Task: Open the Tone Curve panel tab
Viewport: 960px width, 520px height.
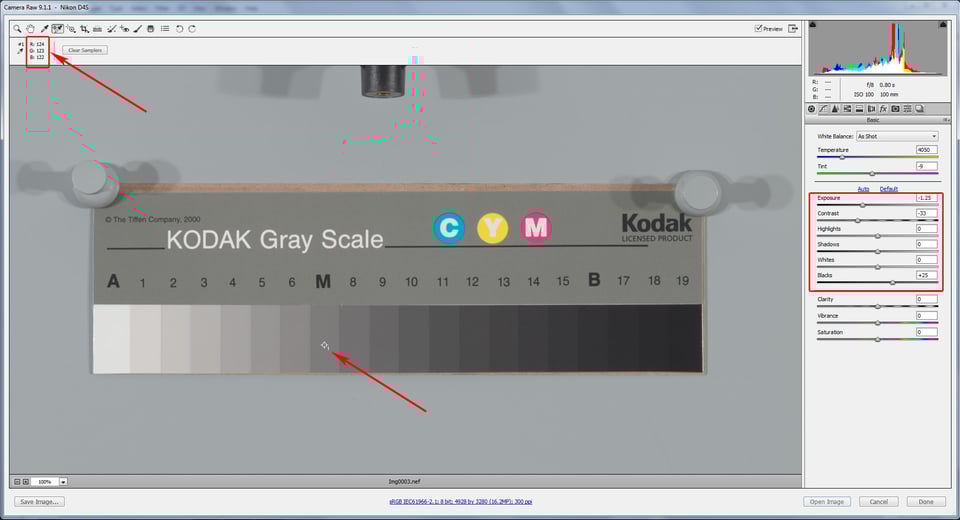Action: (823, 108)
